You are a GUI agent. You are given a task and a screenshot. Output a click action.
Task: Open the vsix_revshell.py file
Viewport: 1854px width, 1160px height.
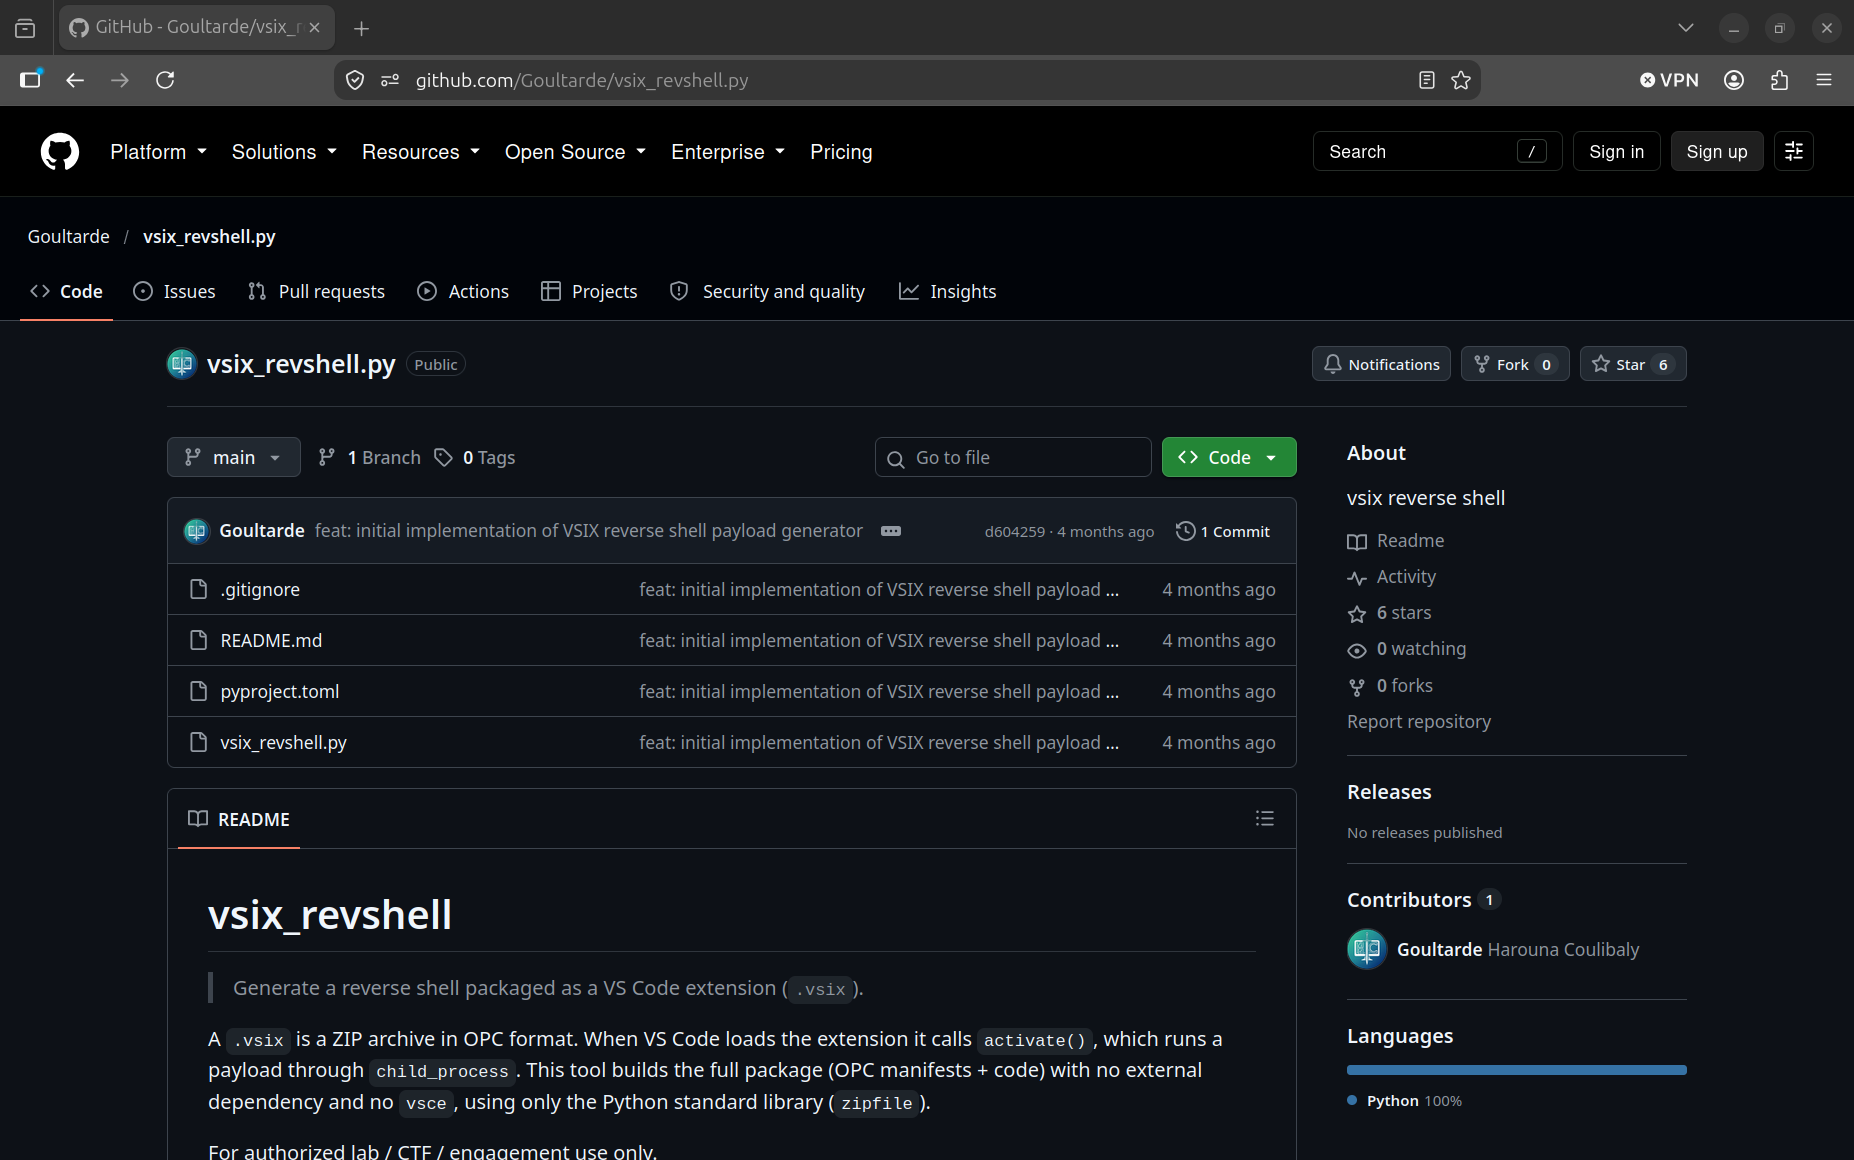pyautogui.click(x=284, y=742)
